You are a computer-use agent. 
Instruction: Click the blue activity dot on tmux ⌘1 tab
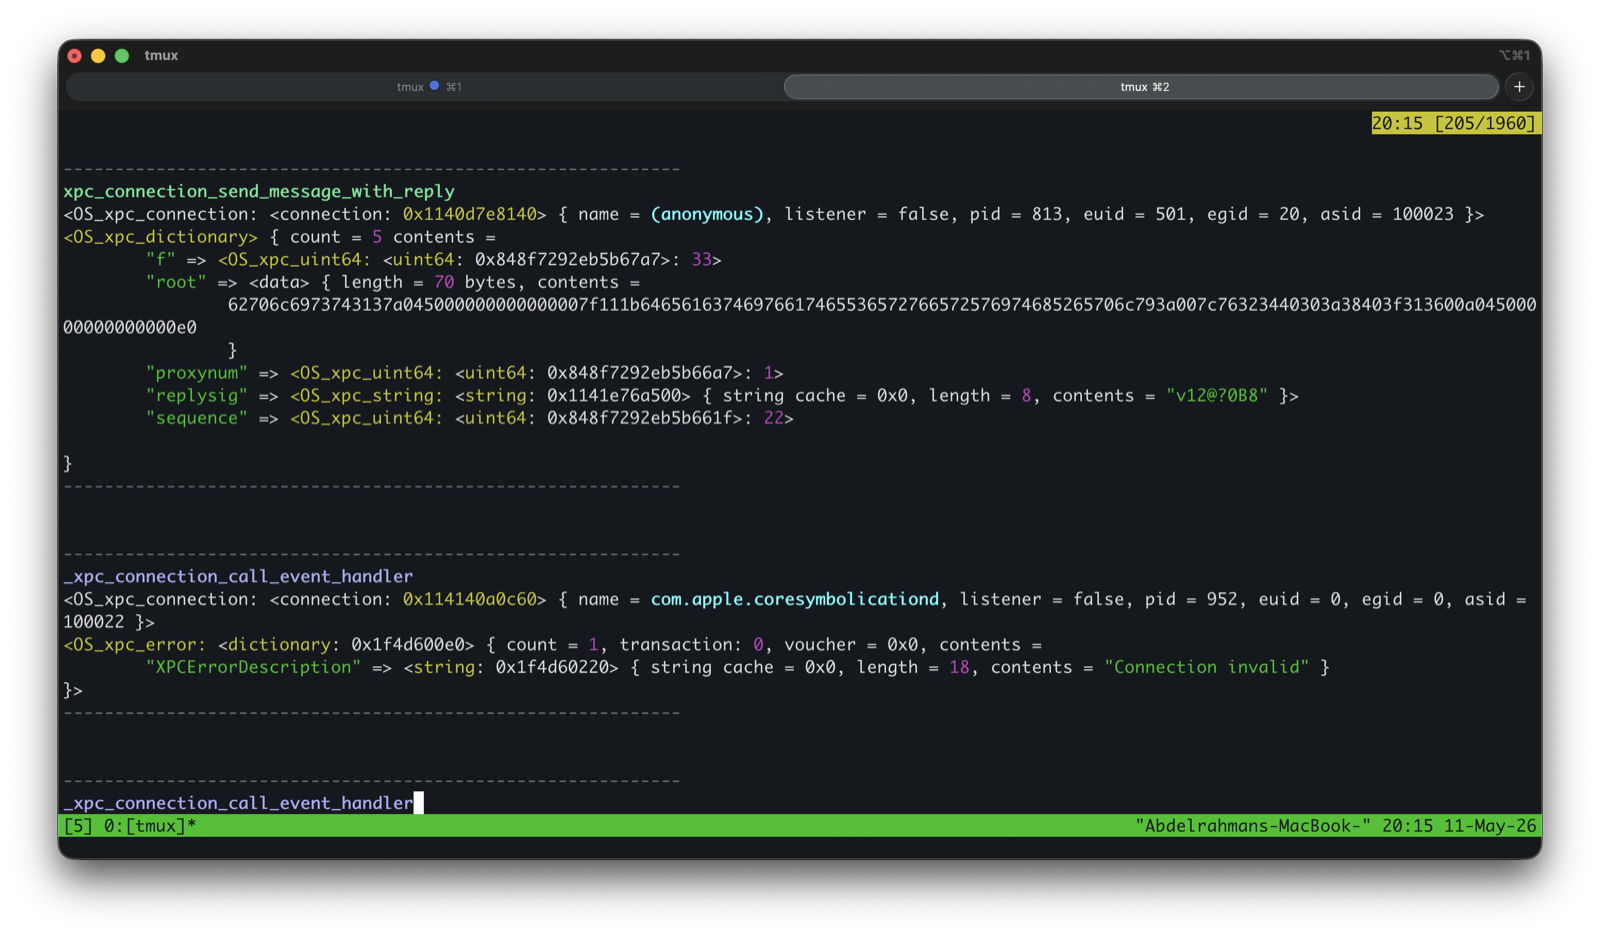click(434, 86)
